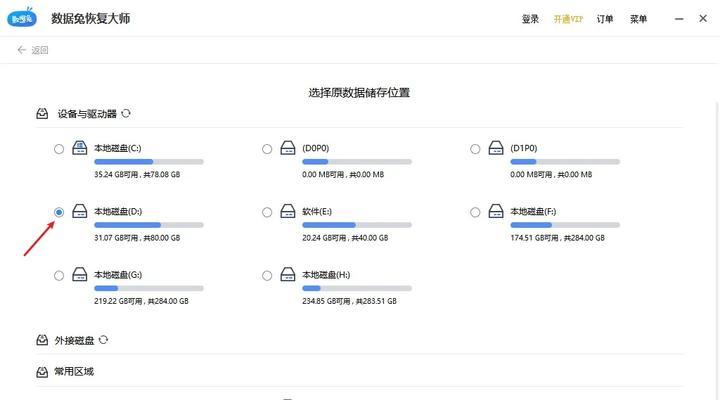
Task: Click the (D0P0) drive label
Action: [x=315, y=148]
